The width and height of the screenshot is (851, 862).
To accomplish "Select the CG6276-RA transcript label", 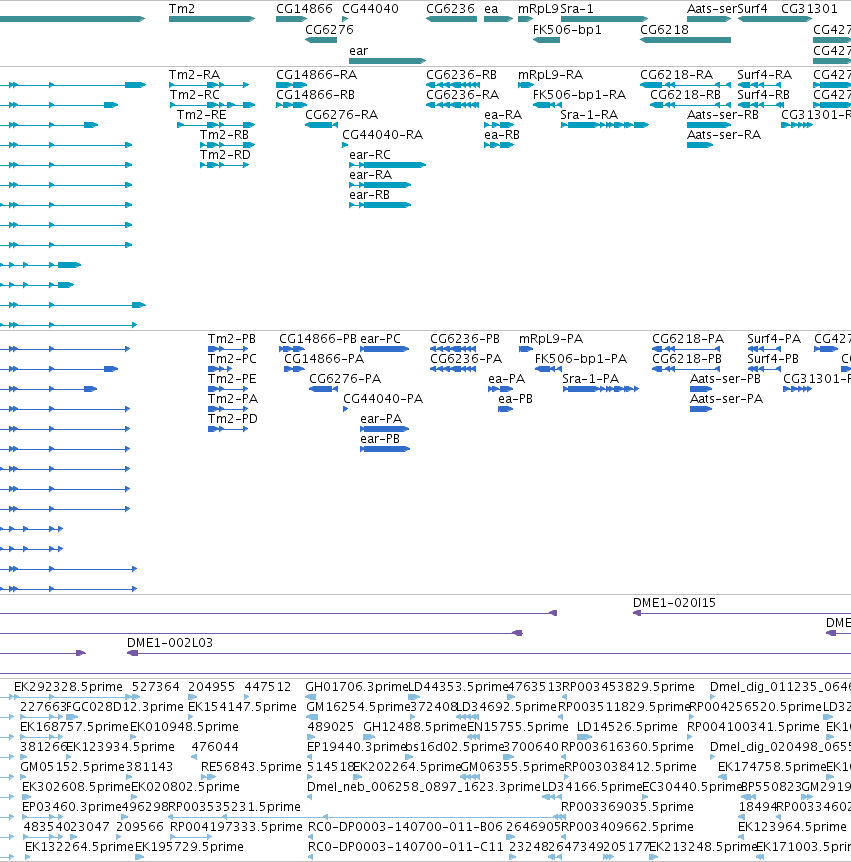I will [341, 115].
